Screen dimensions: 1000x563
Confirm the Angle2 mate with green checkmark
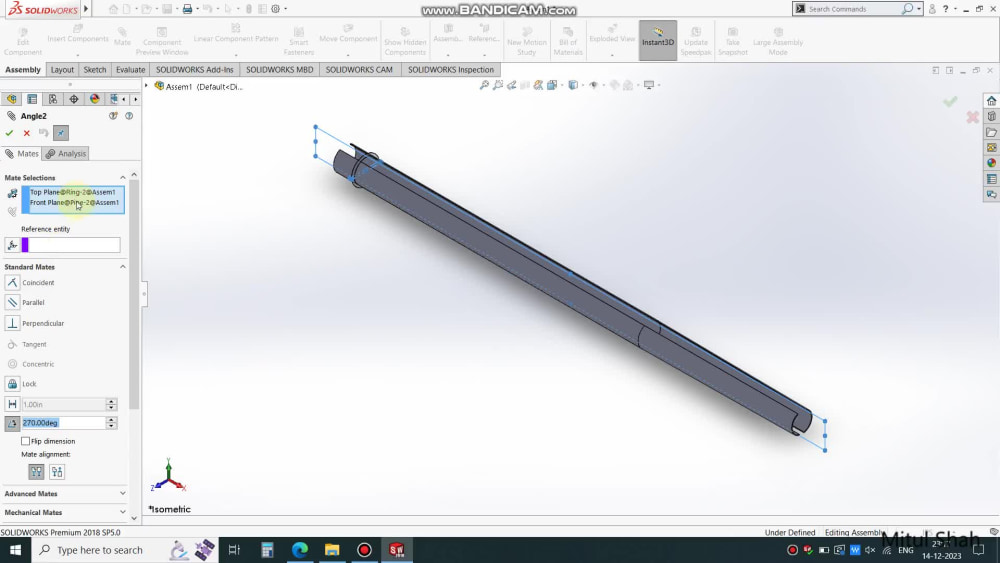coord(9,133)
